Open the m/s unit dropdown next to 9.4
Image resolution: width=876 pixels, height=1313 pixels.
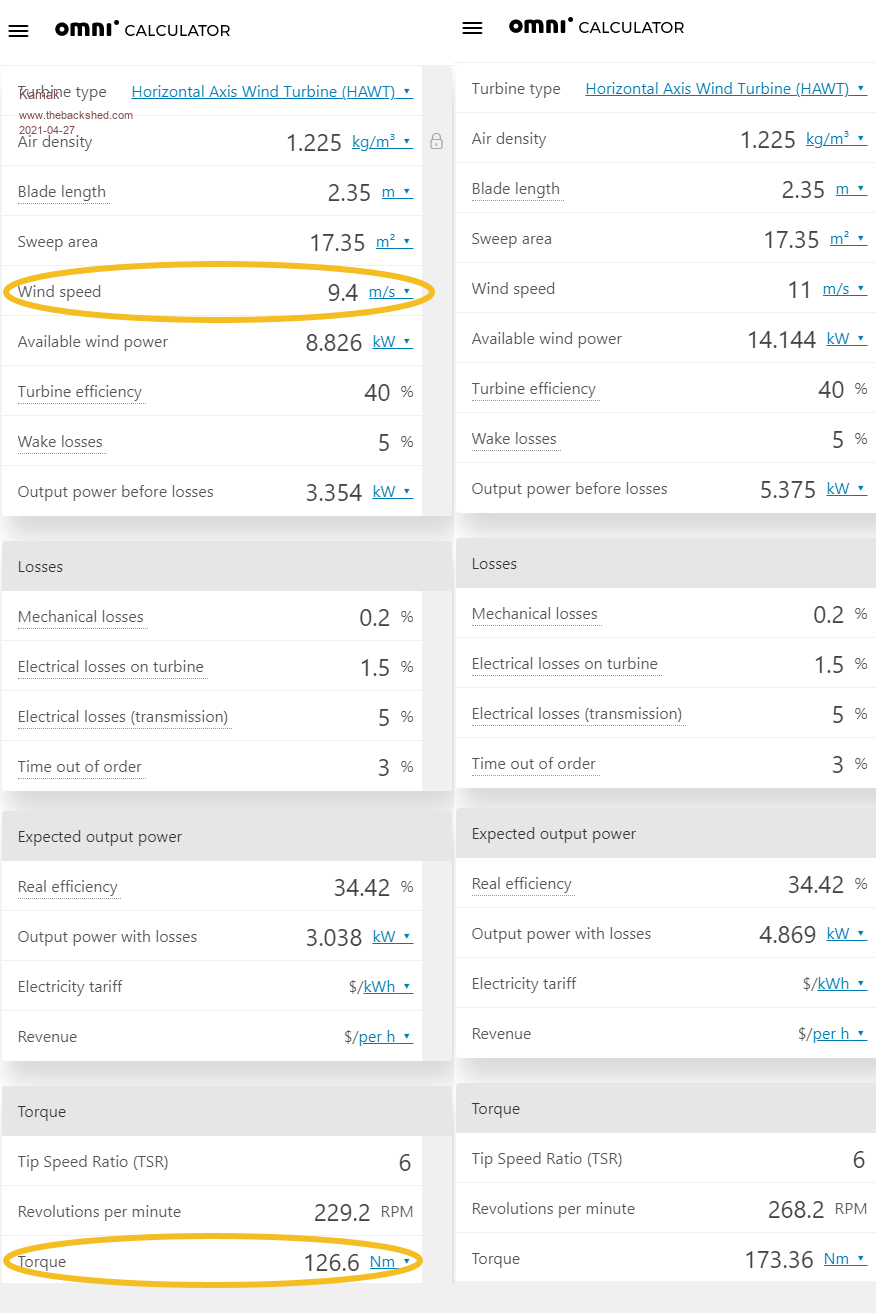click(390, 292)
